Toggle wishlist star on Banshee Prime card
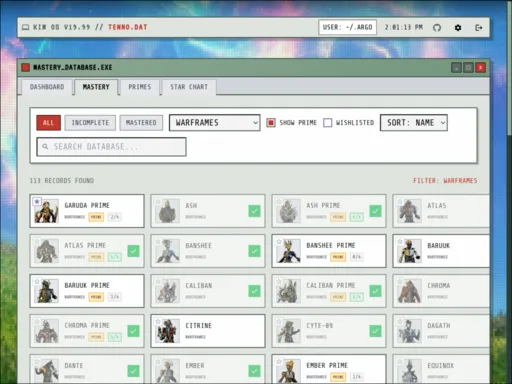512x384 pixels. [279, 241]
